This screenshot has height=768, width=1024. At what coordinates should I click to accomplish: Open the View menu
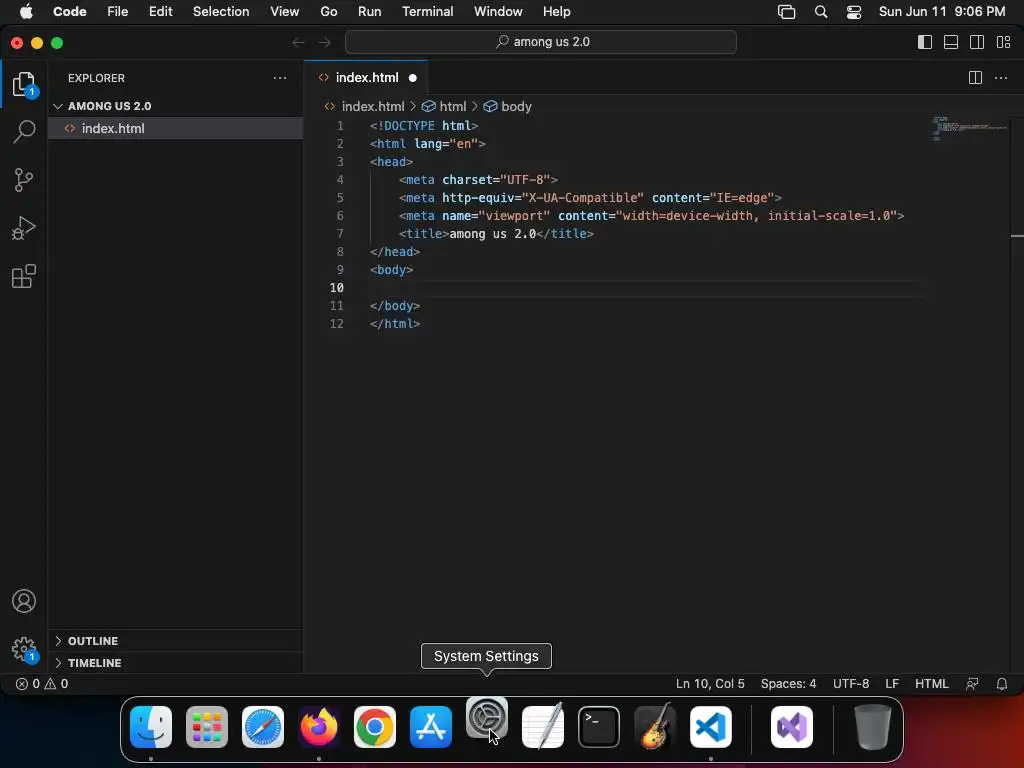tap(285, 12)
